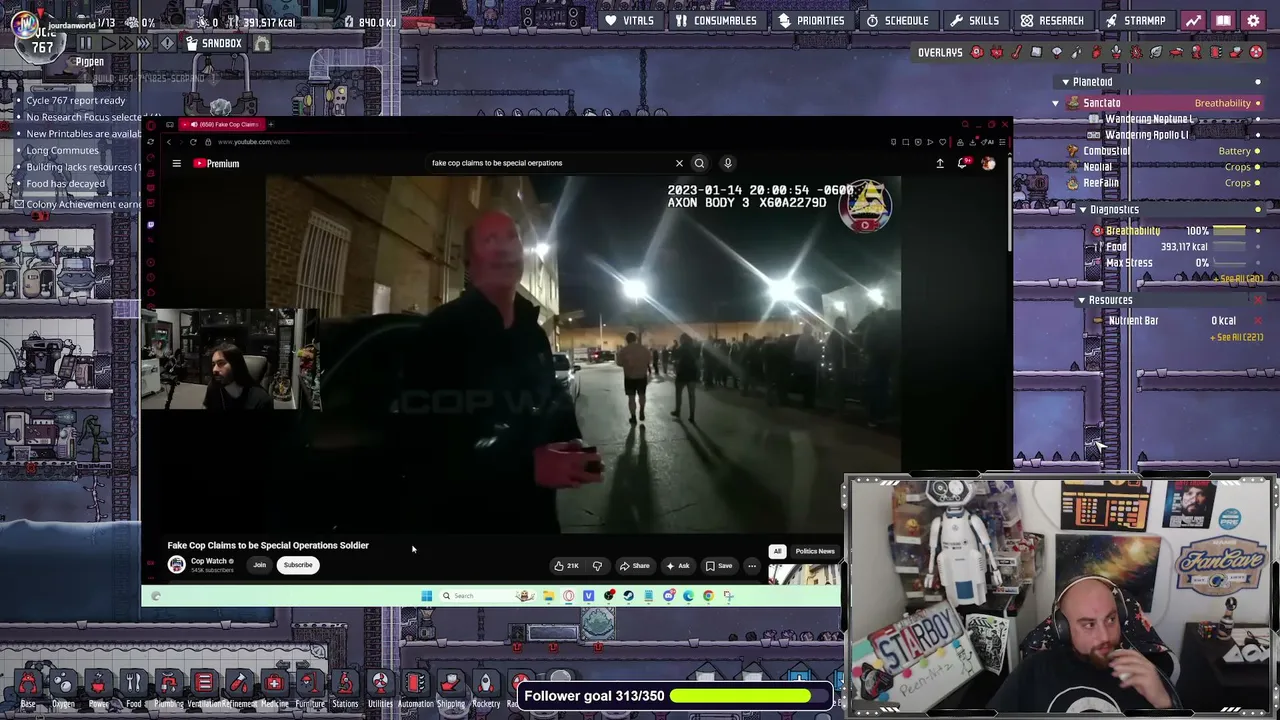This screenshot has width=1280, height=720.
Task: Collapse the Diagnostics section
Action: point(1082,210)
